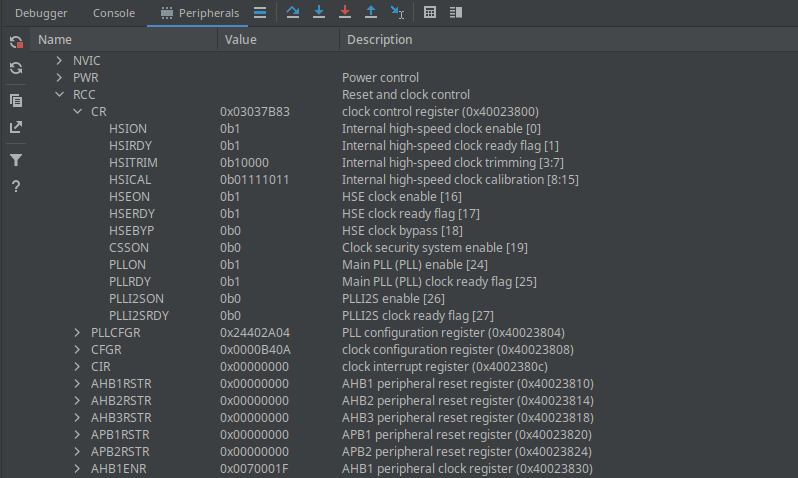Collapse the RCC peripheral node
This screenshot has width=798, height=478.
[59, 95]
